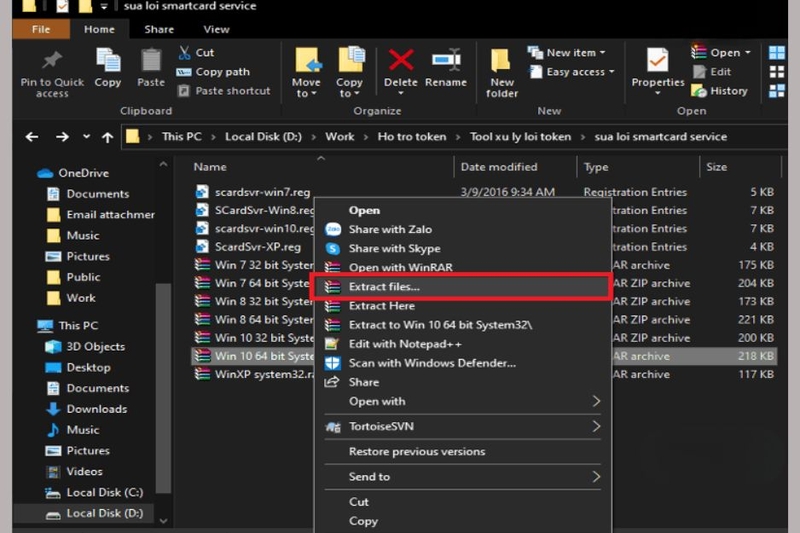Switch to the Home tab
The width and height of the screenshot is (800, 533).
click(99, 29)
